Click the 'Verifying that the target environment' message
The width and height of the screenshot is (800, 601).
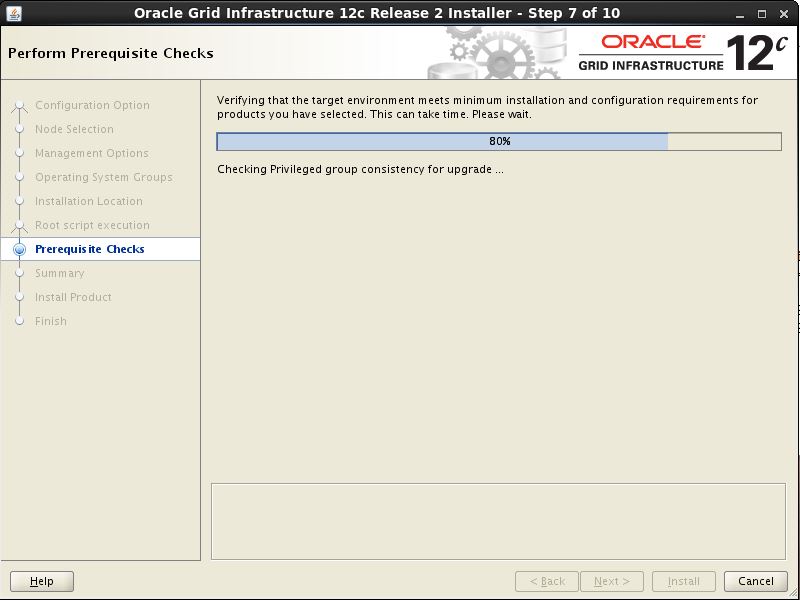coord(487,107)
